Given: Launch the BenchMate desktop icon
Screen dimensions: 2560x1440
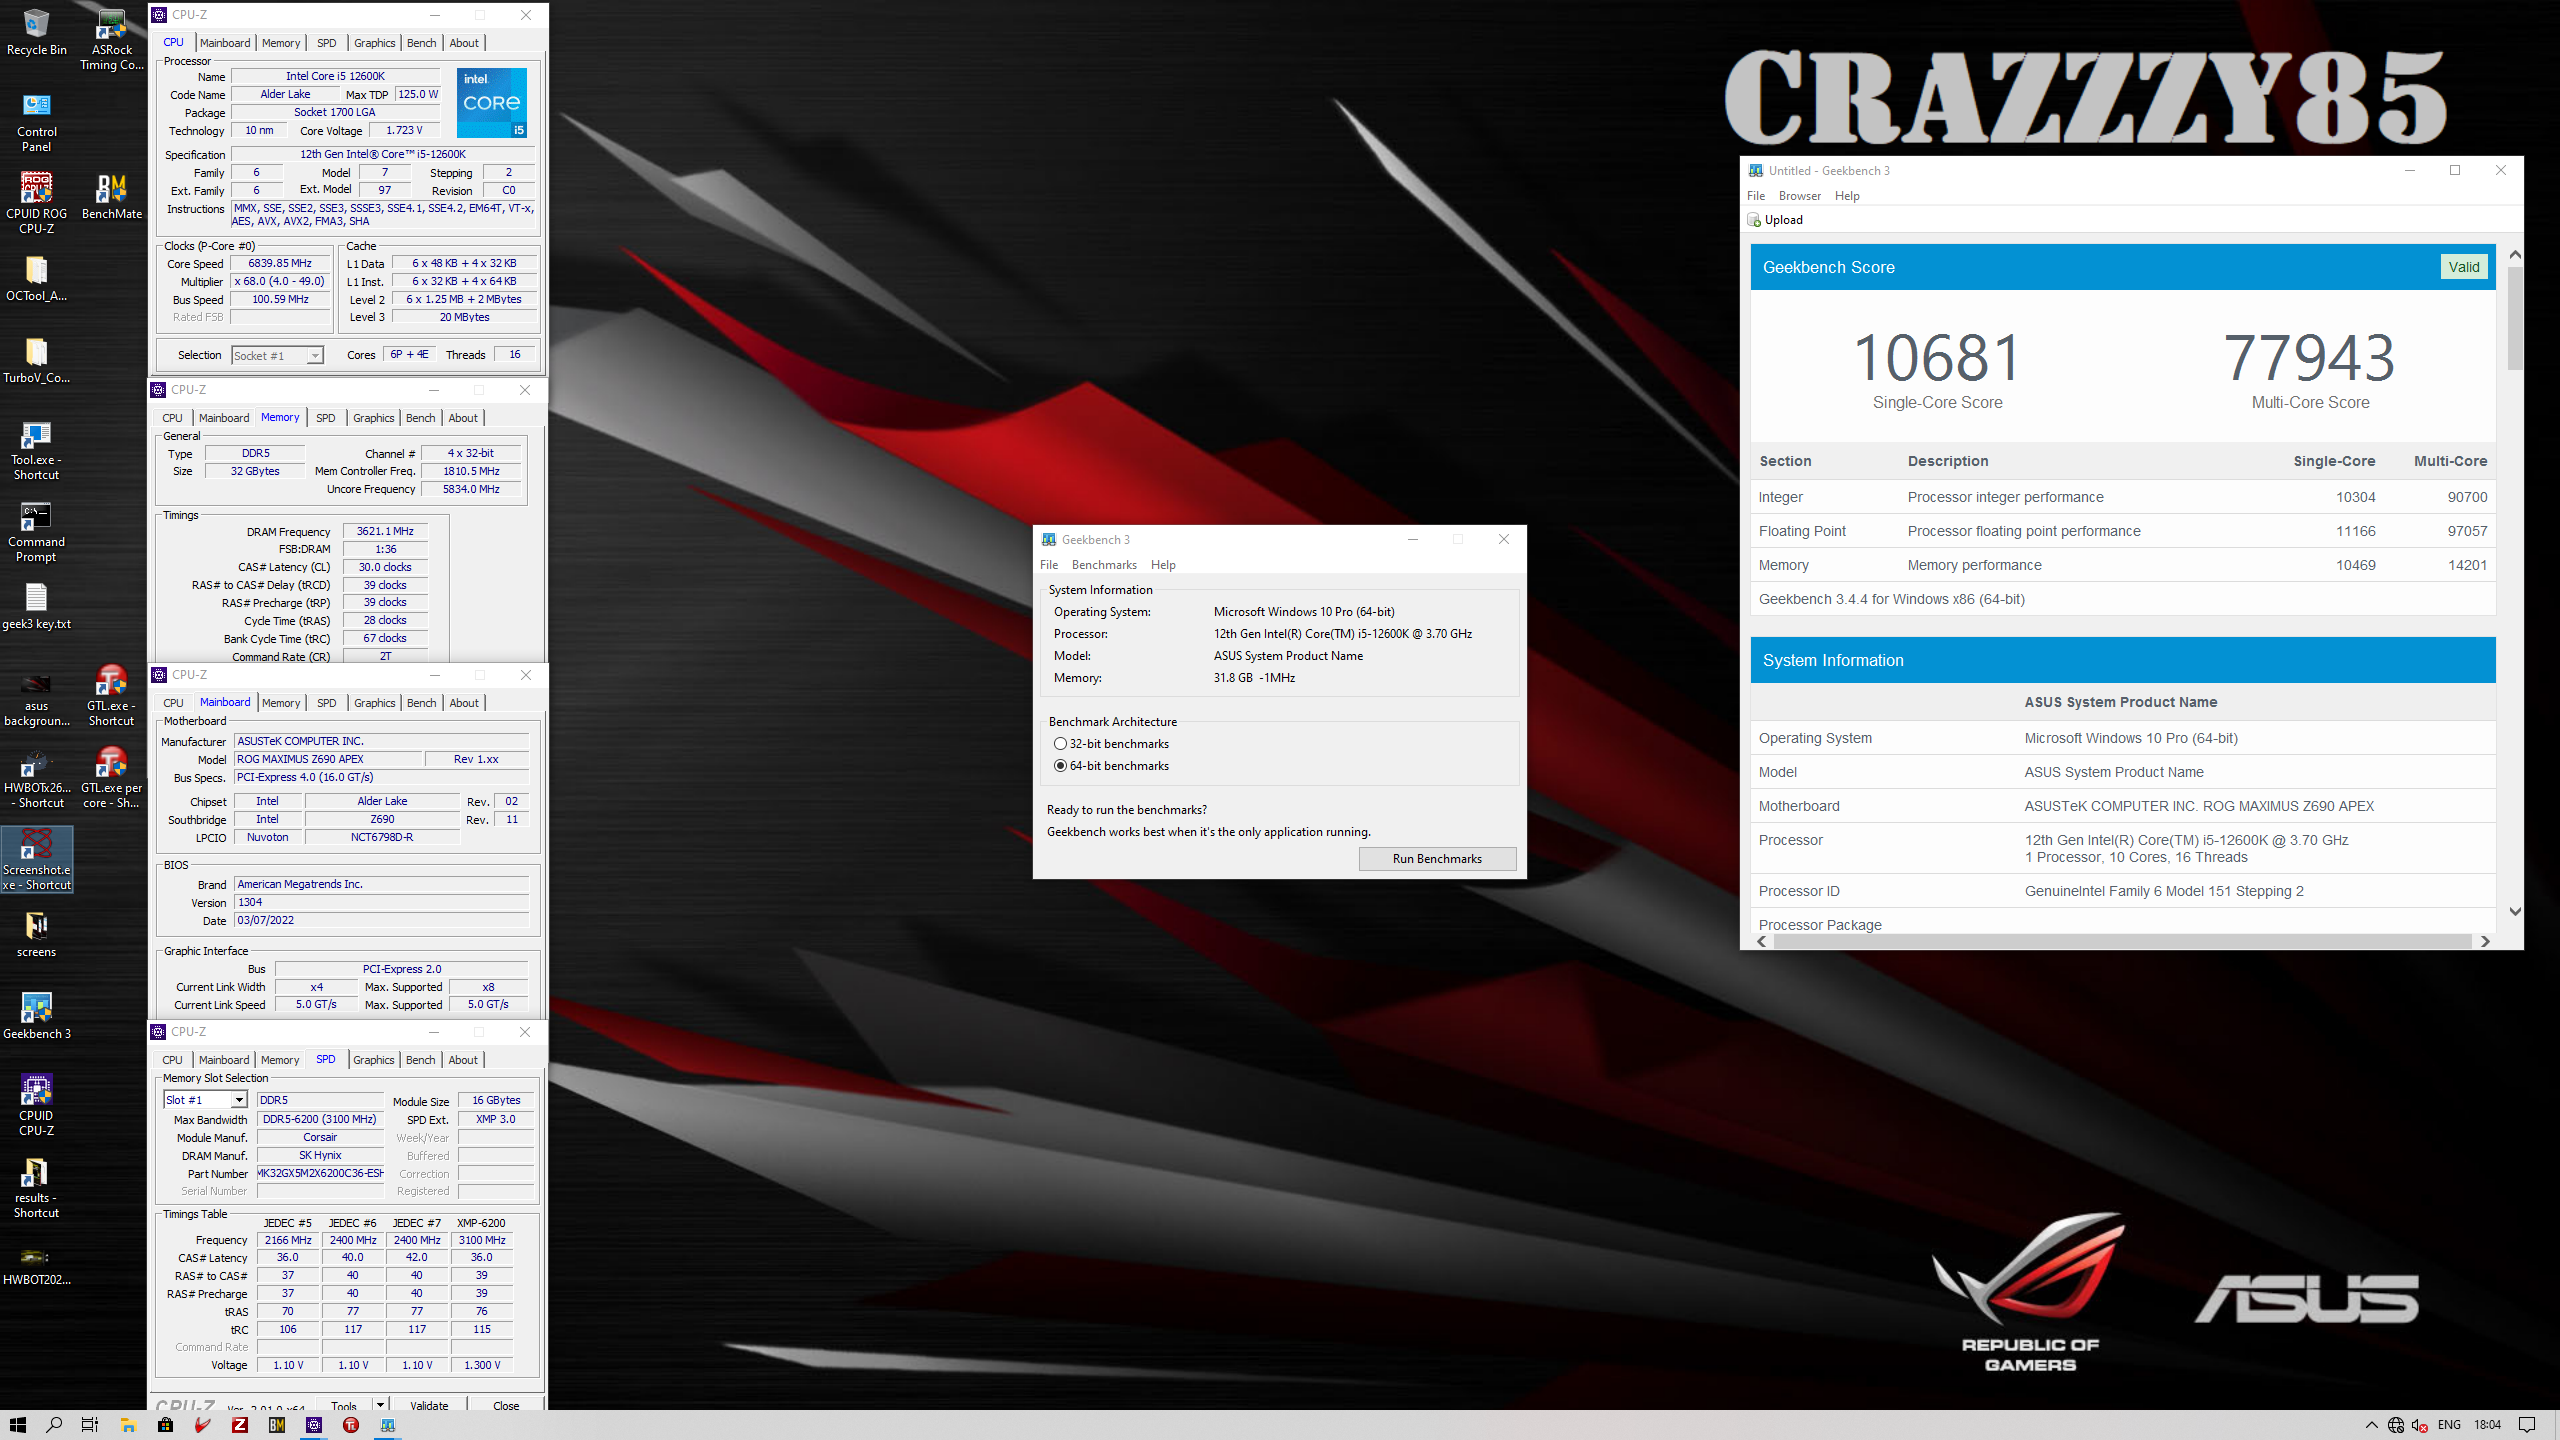Looking at the screenshot, I should [x=111, y=197].
